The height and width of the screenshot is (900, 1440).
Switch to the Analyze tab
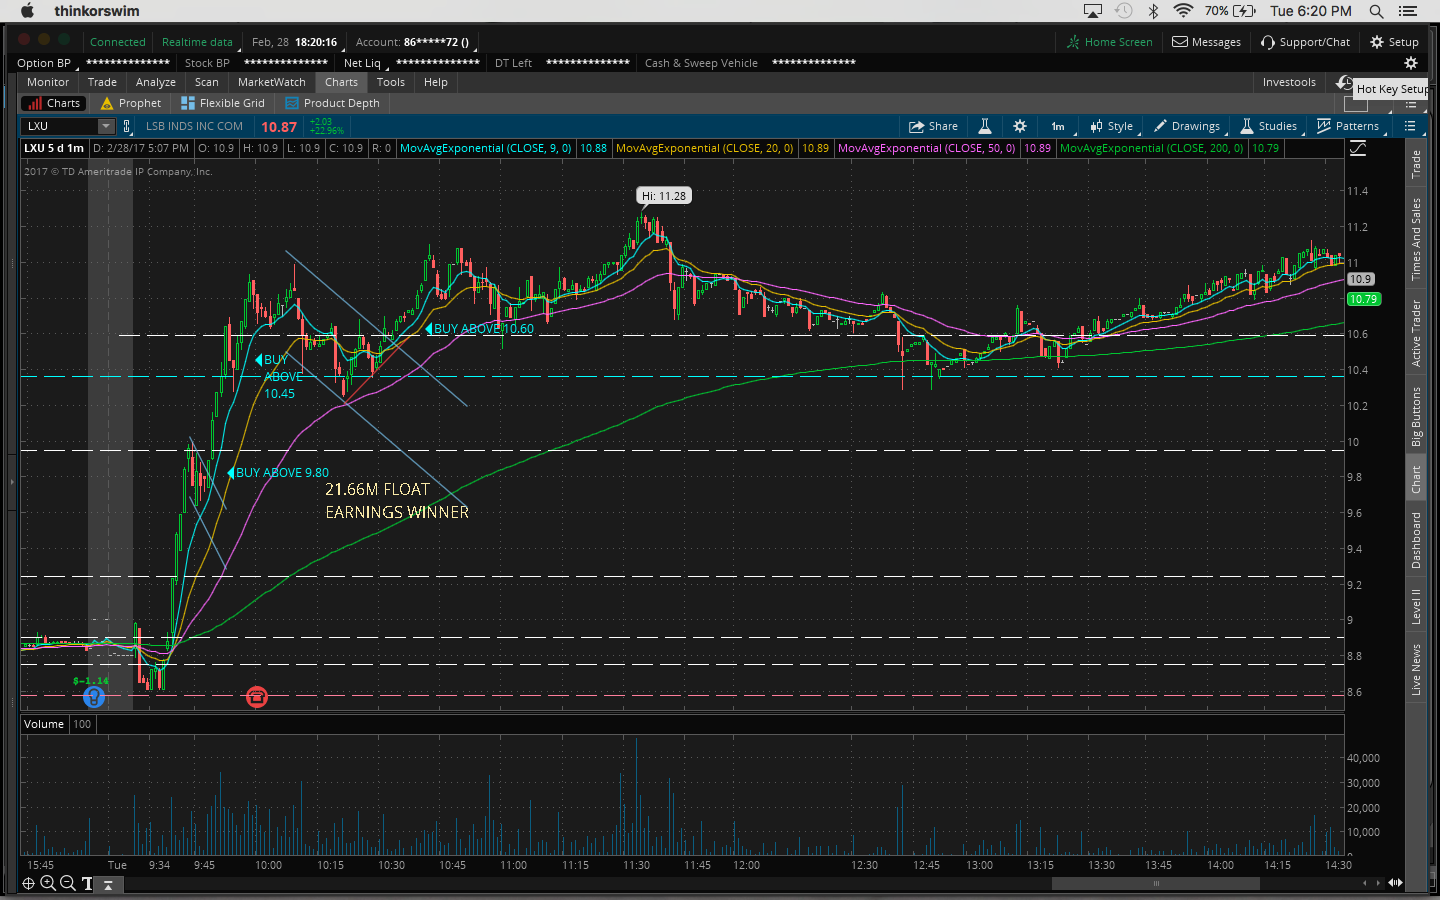click(x=156, y=82)
